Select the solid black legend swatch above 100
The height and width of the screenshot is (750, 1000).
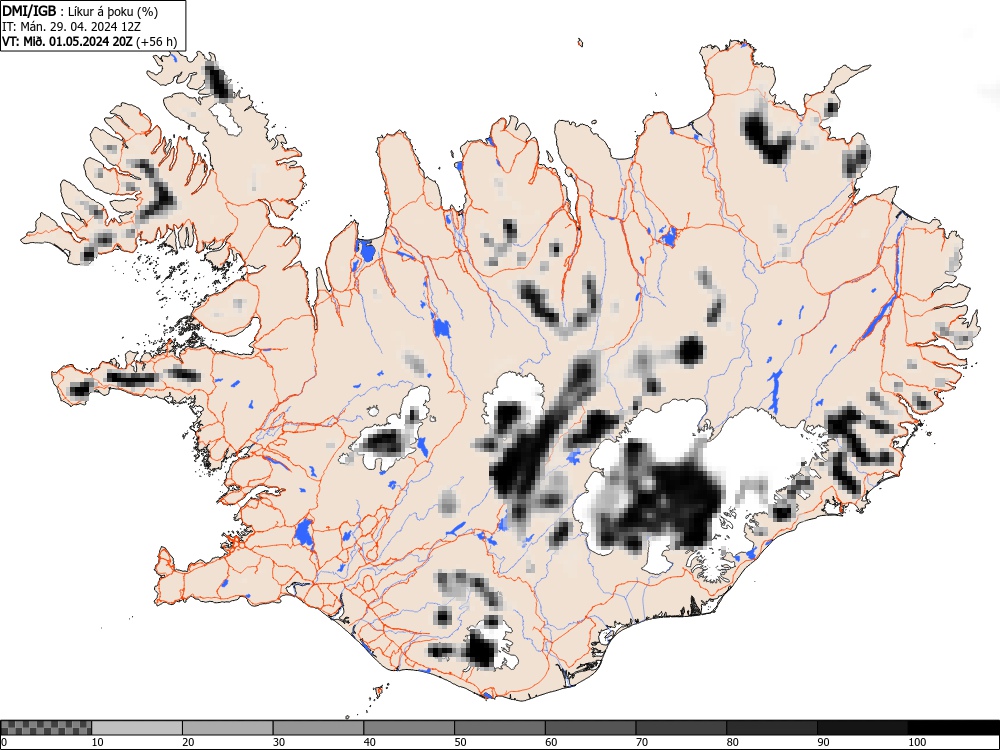point(953,728)
